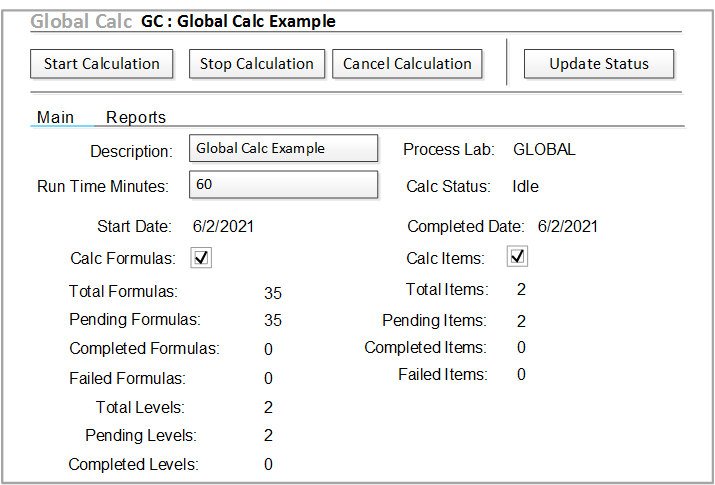Hit the Cancel Calculation button

[x=407, y=64]
